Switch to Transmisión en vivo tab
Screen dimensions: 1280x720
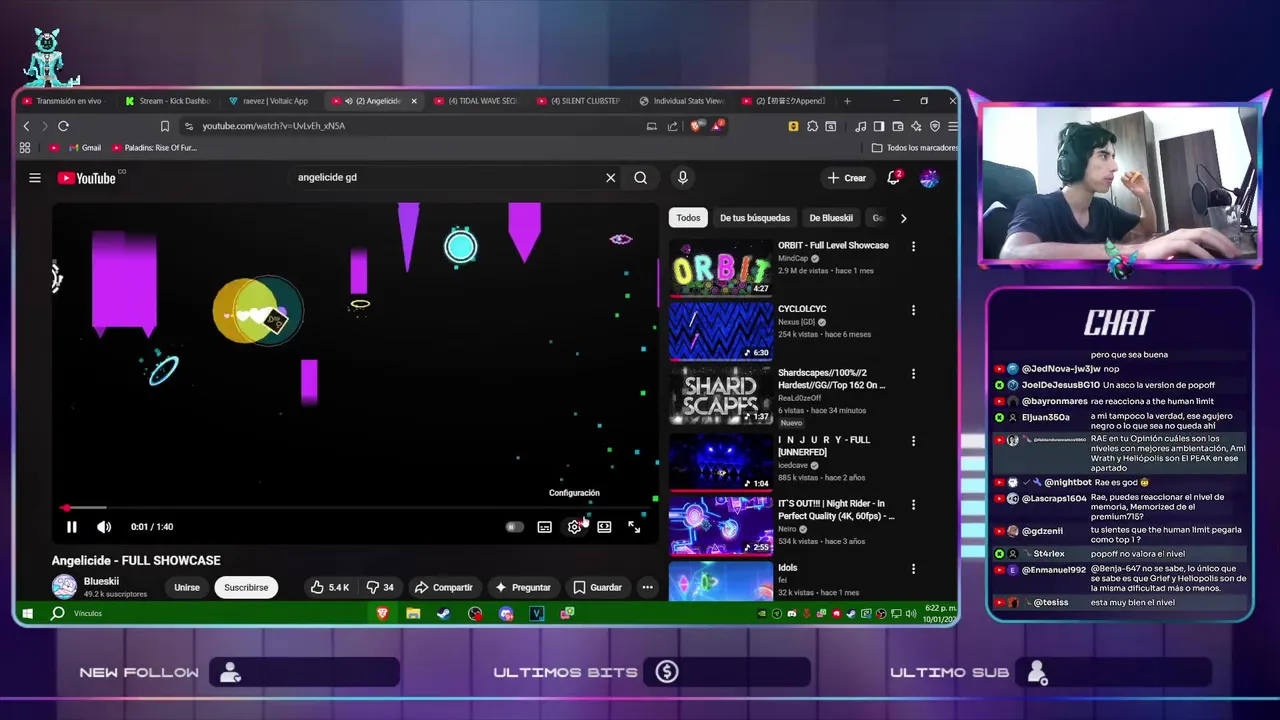pyautogui.click(x=66, y=101)
